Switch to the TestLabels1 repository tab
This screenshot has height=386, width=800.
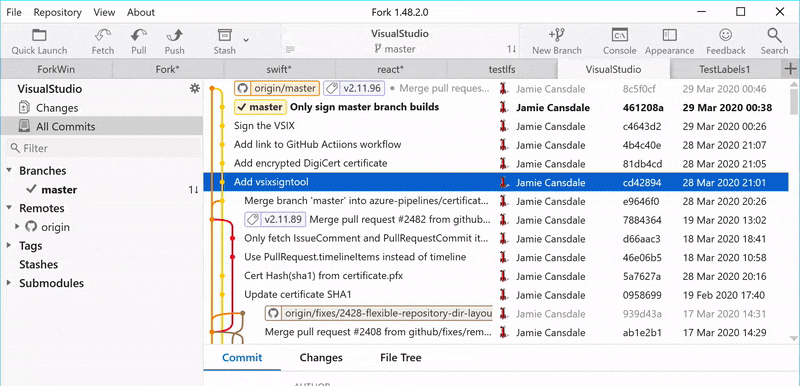725,69
